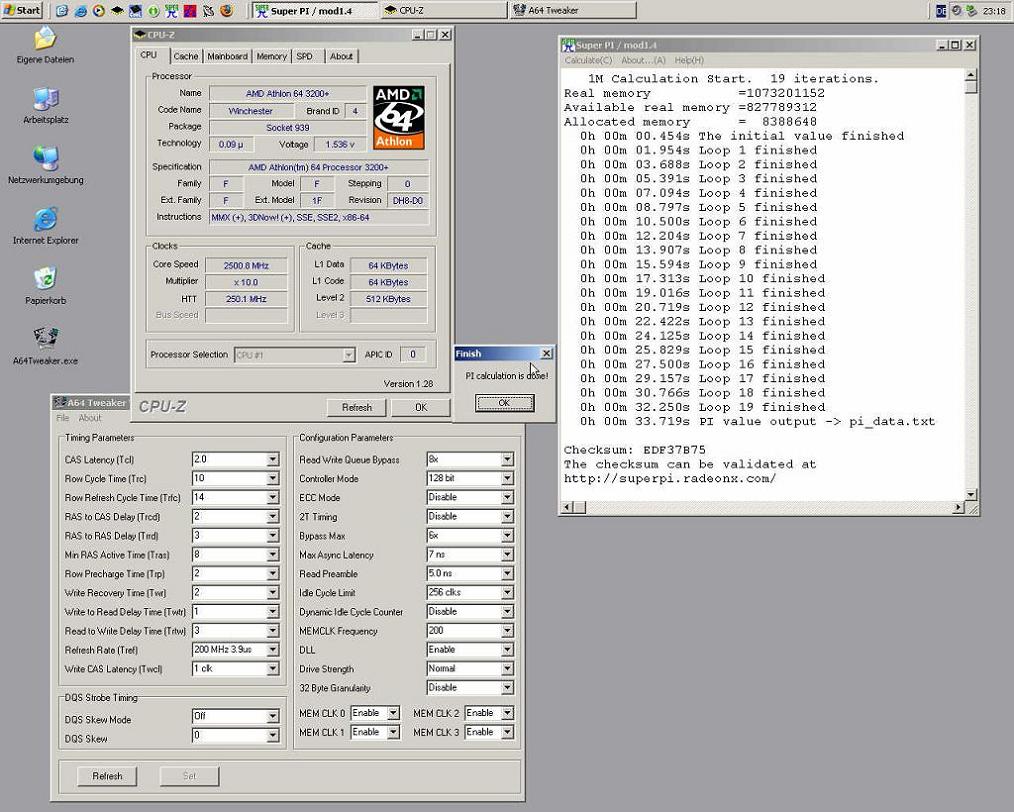
Task: Click the Super PI horizontal scrollbar left arrow
Action: (567, 508)
